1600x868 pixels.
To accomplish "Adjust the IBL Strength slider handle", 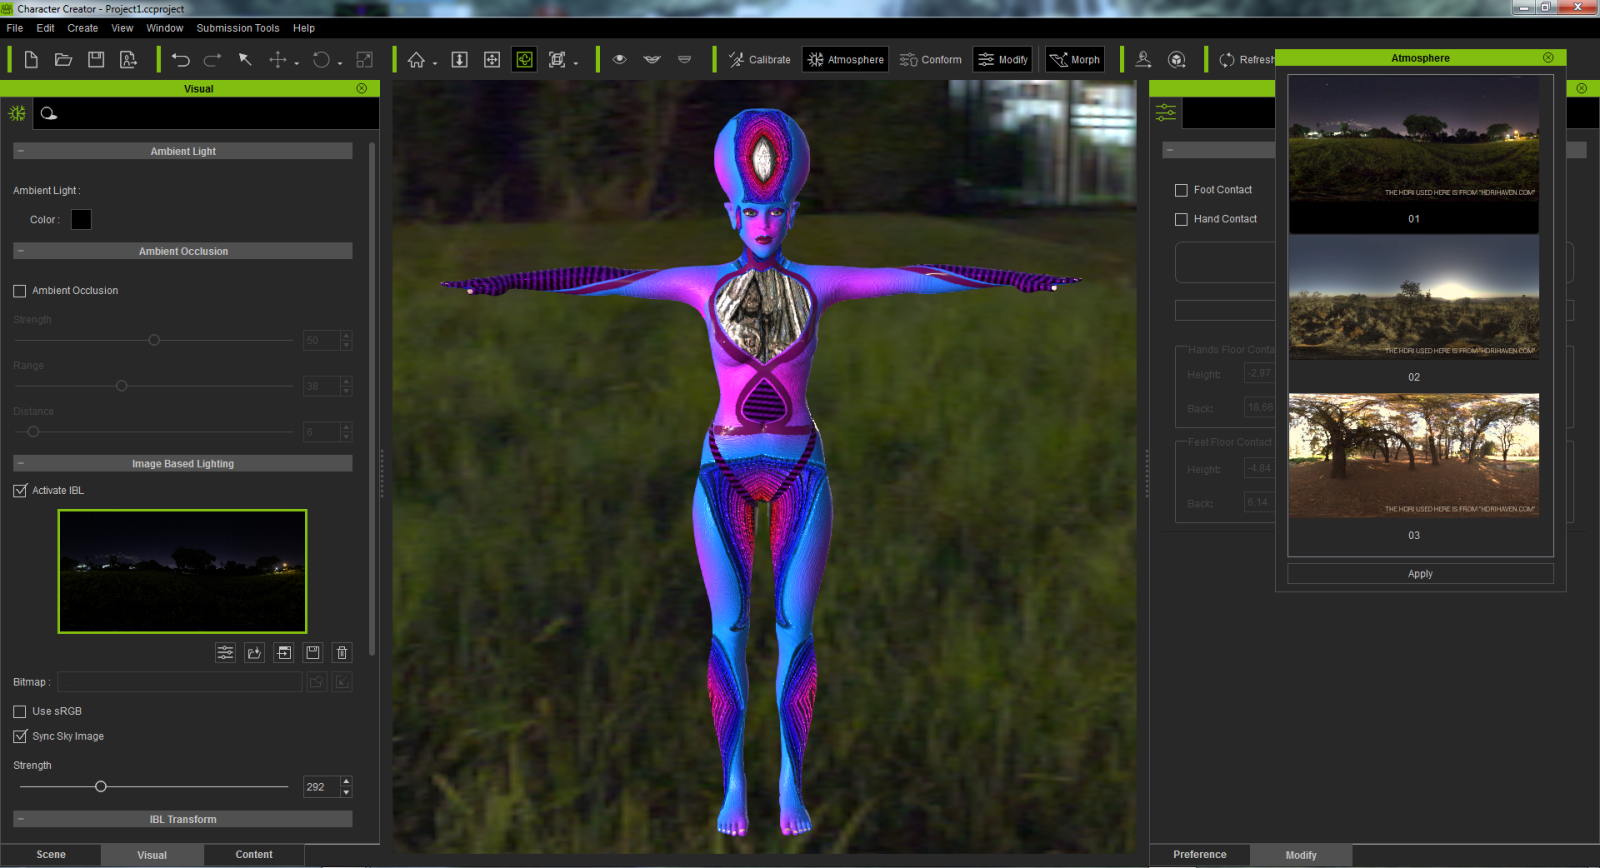I will click(101, 787).
